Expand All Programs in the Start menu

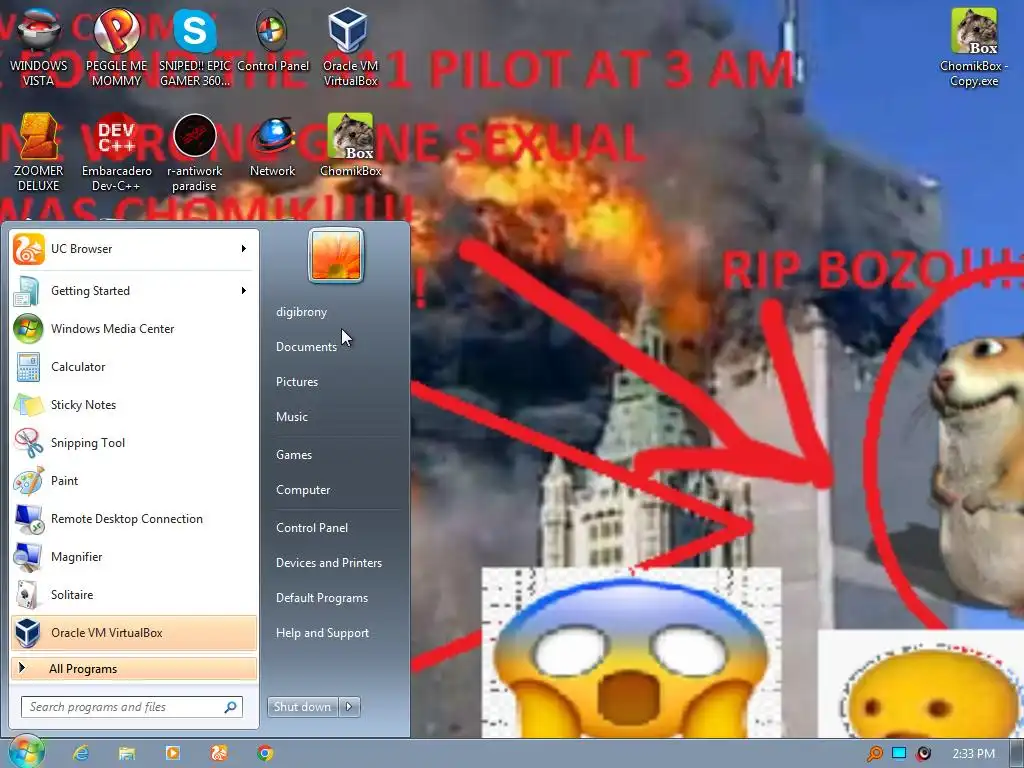(x=134, y=669)
